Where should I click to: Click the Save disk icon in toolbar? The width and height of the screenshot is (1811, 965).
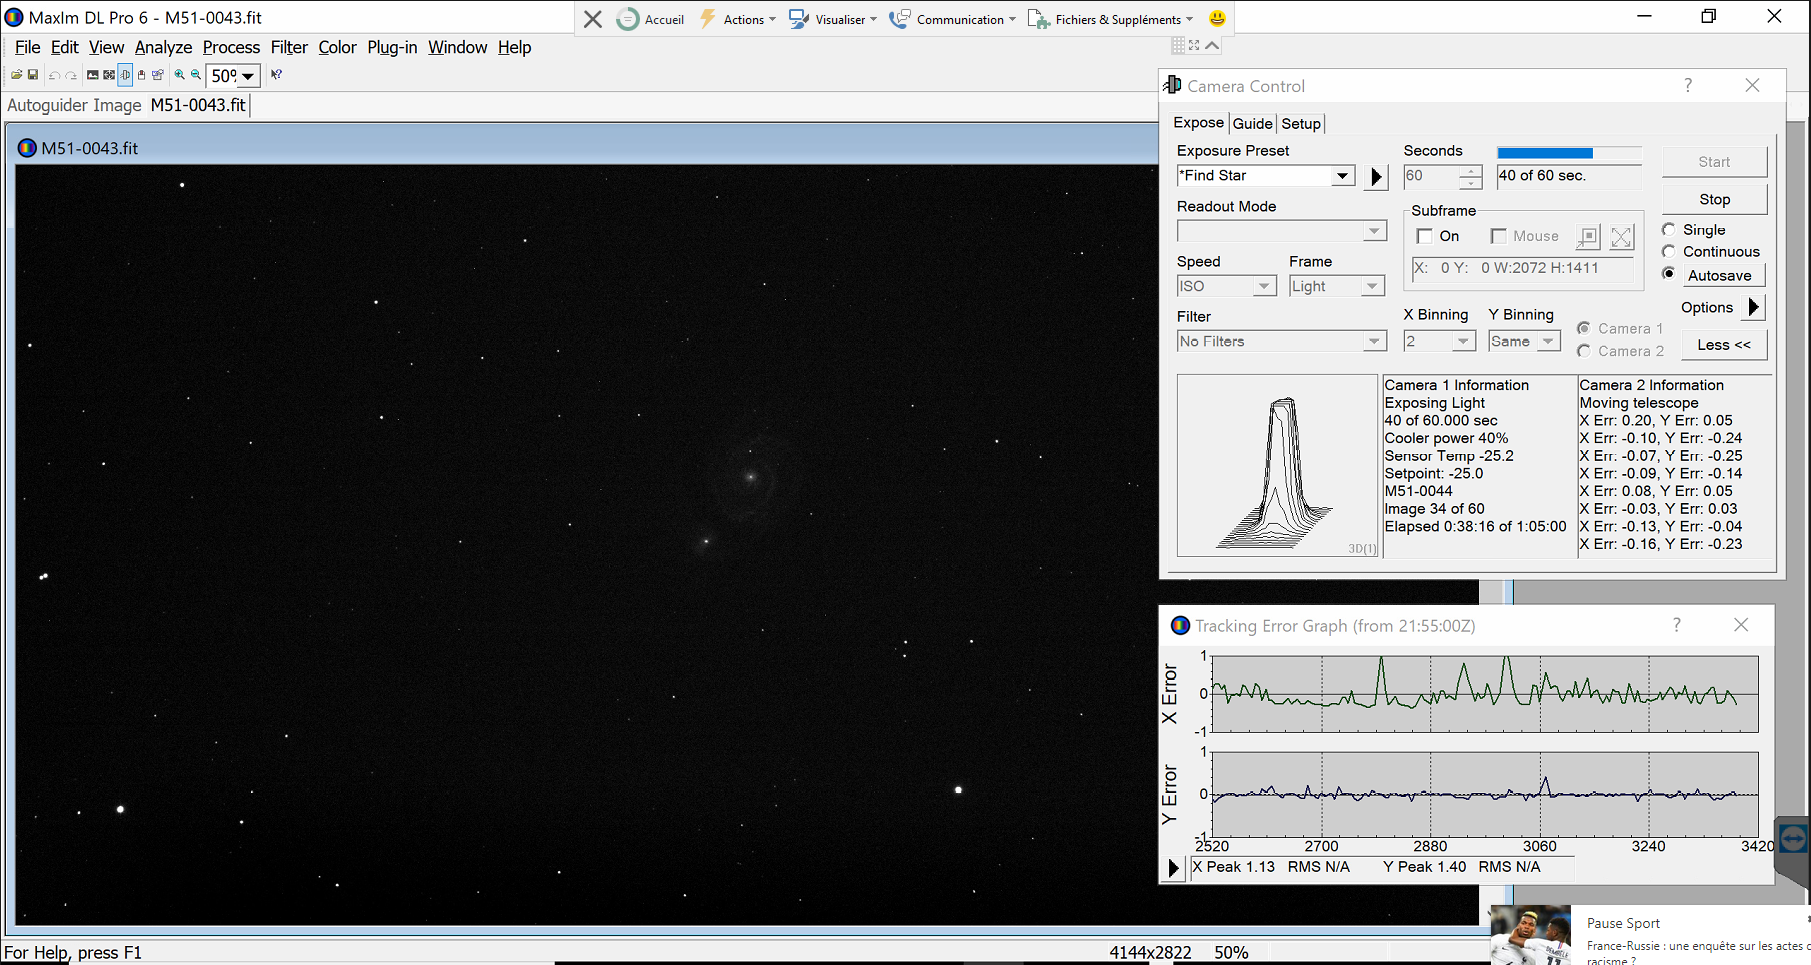click(33, 75)
